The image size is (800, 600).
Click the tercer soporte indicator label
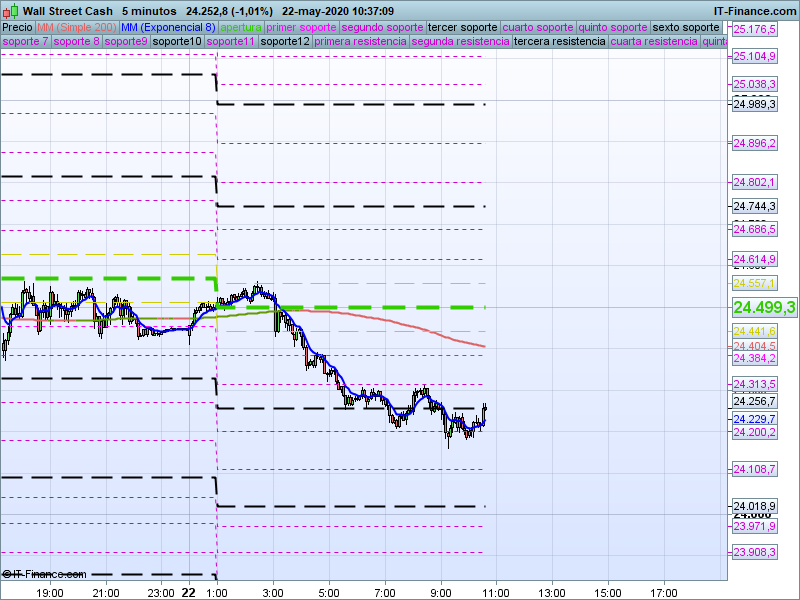pyautogui.click(x=462, y=27)
